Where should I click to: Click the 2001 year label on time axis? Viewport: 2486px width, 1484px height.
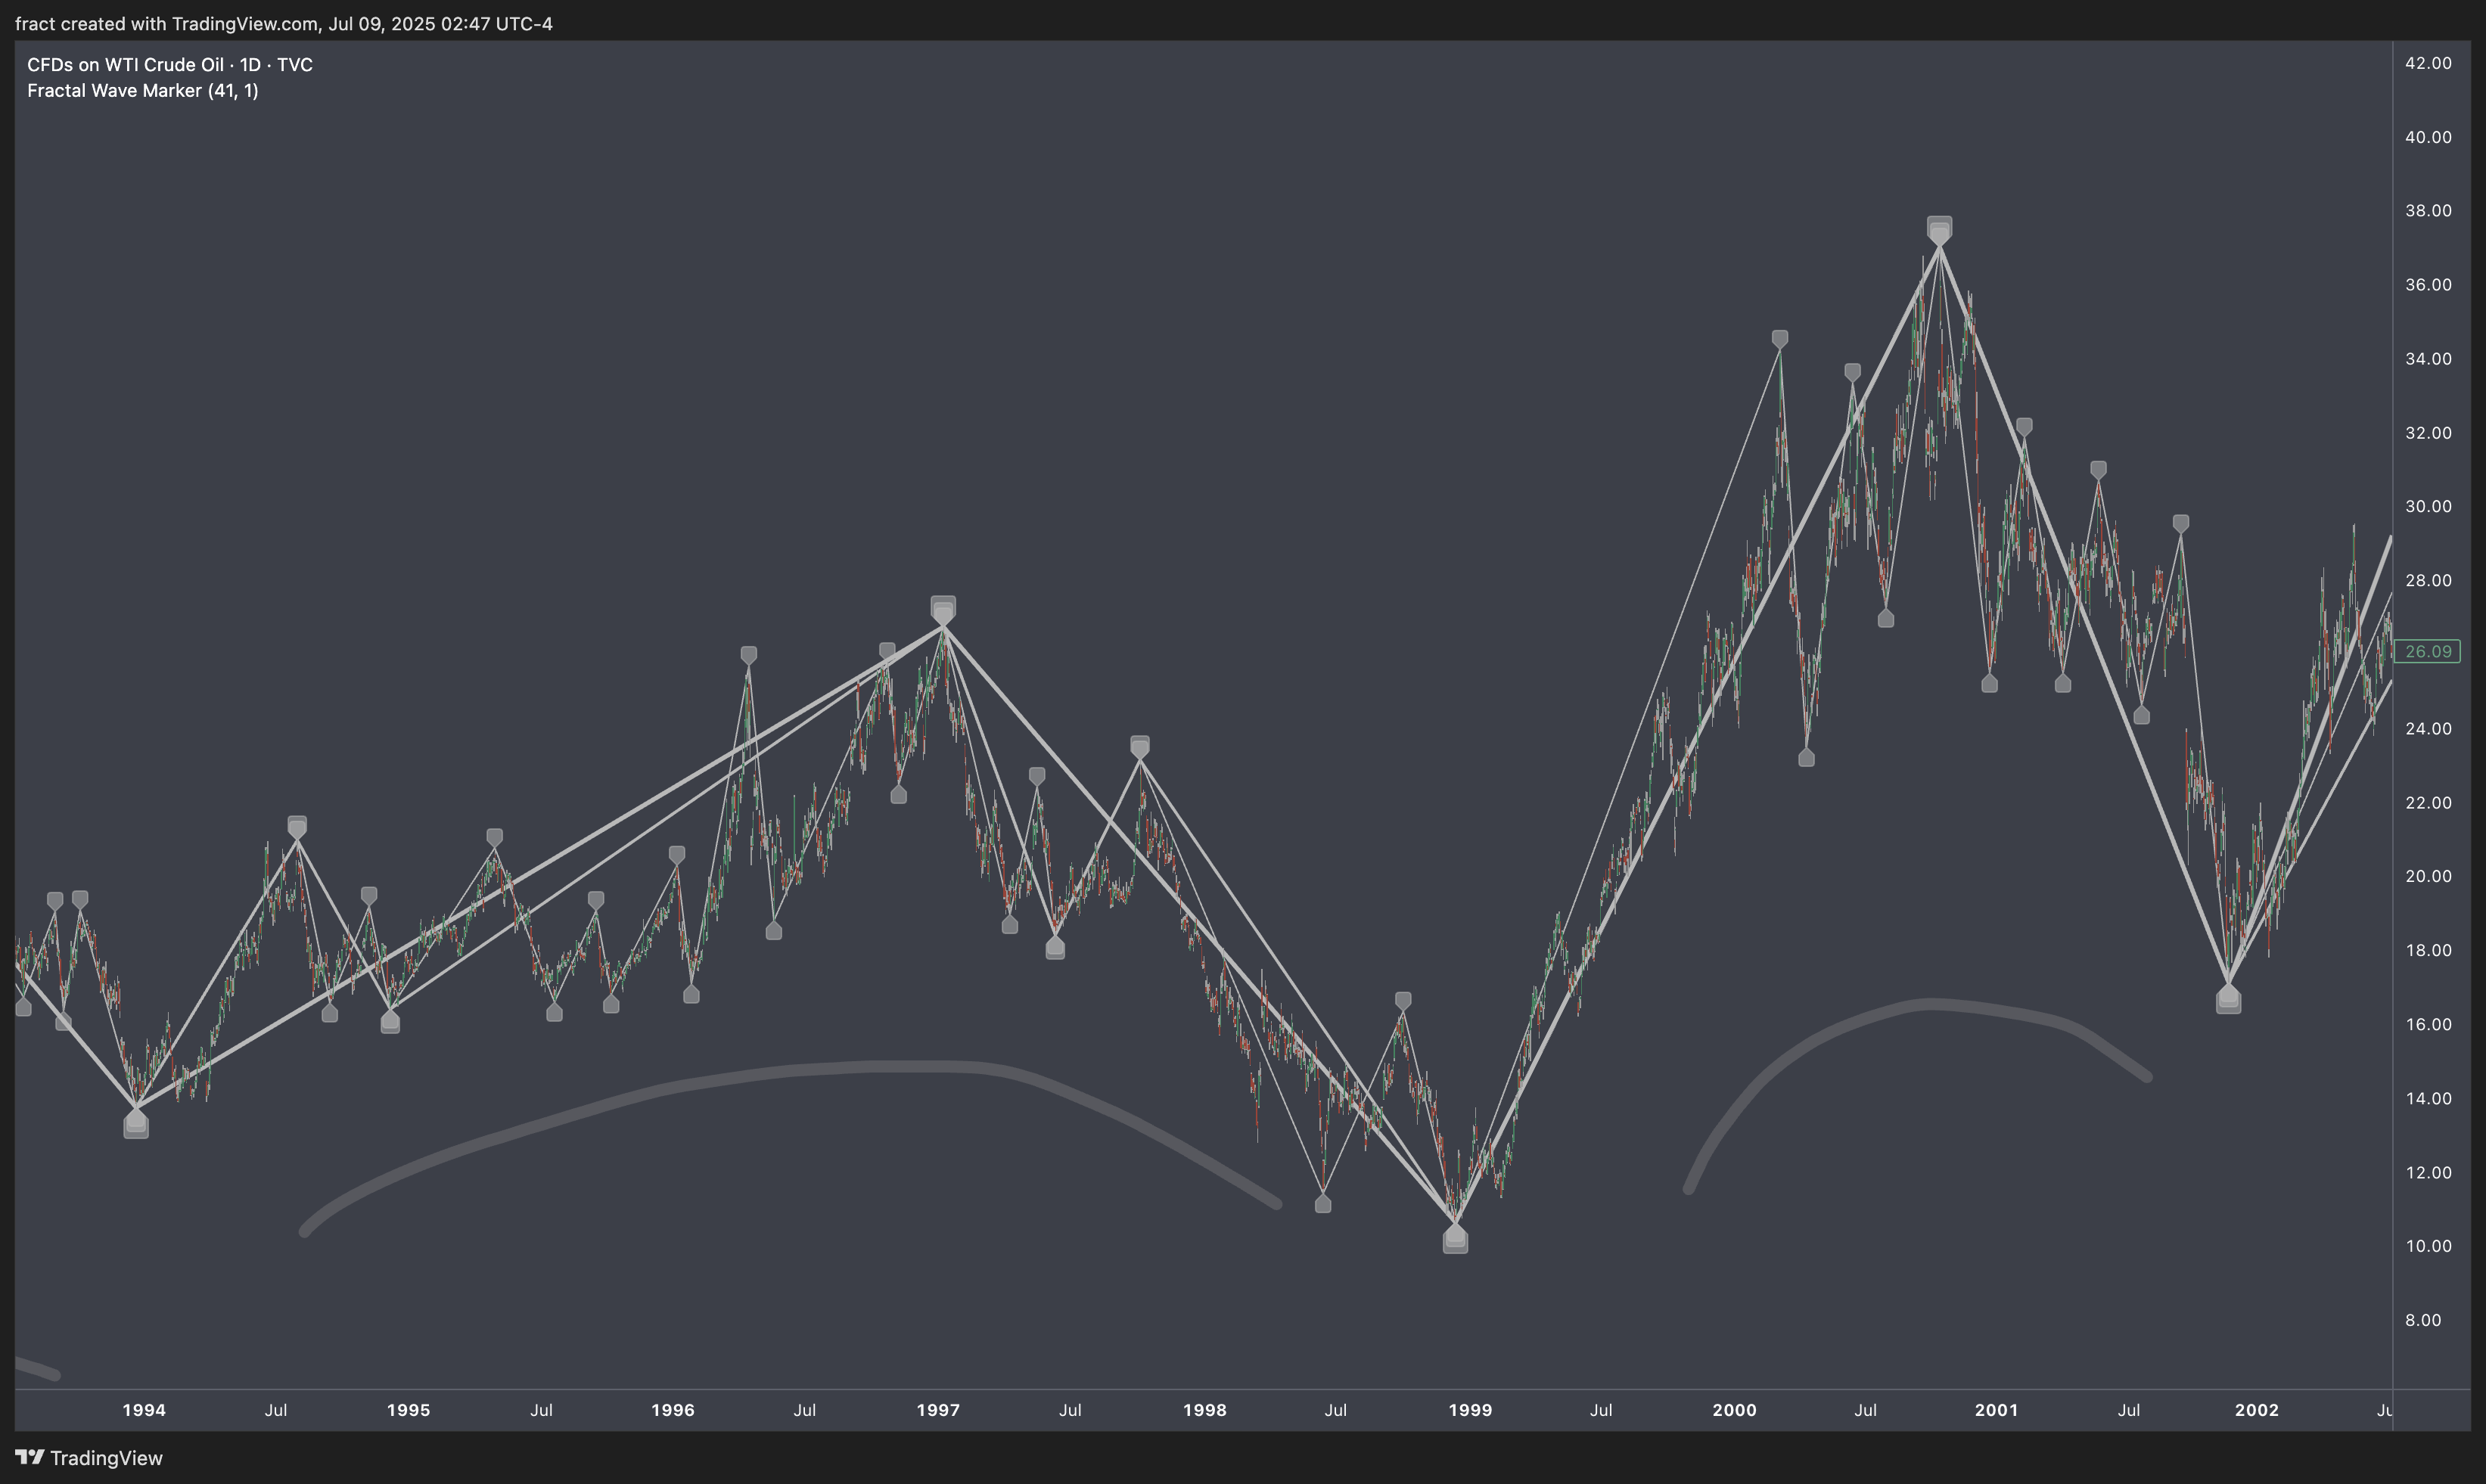click(1996, 1410)
